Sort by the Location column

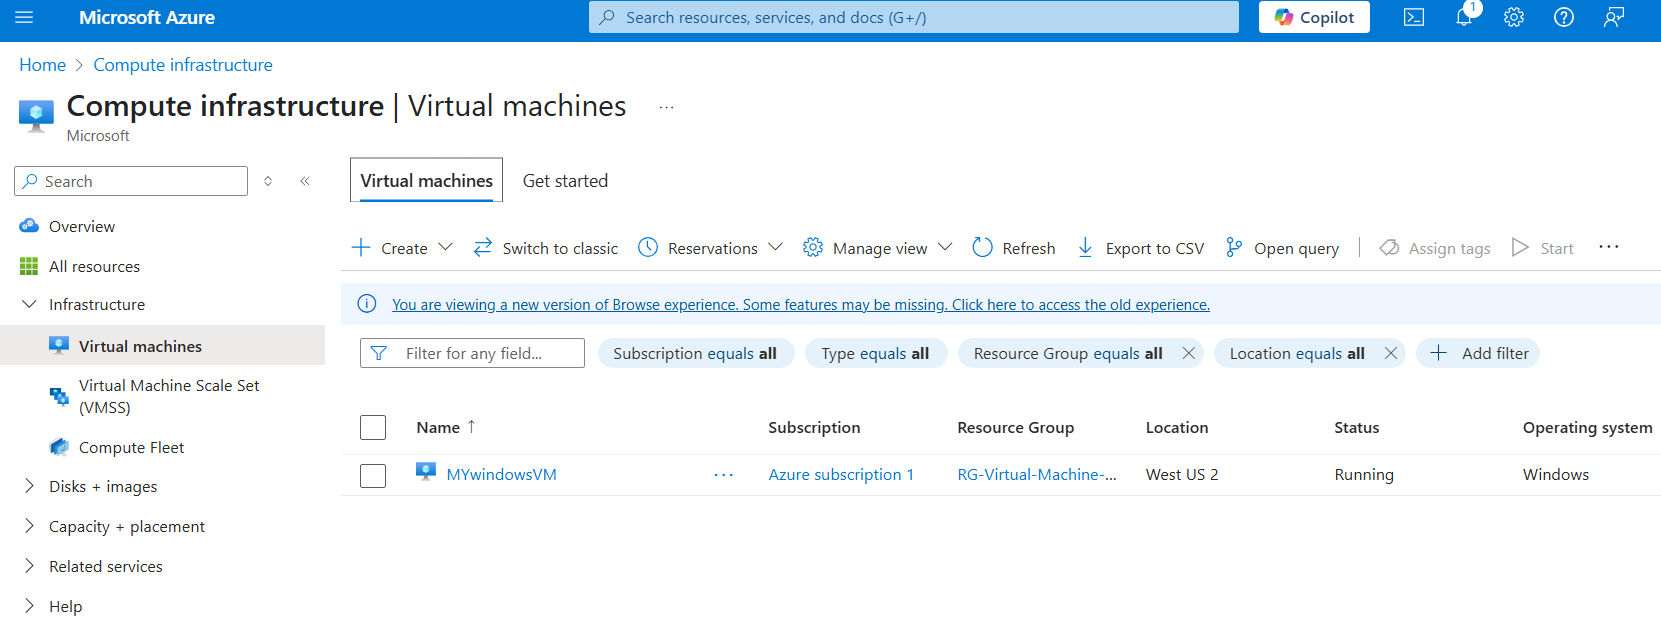[x=1177, y=427]
